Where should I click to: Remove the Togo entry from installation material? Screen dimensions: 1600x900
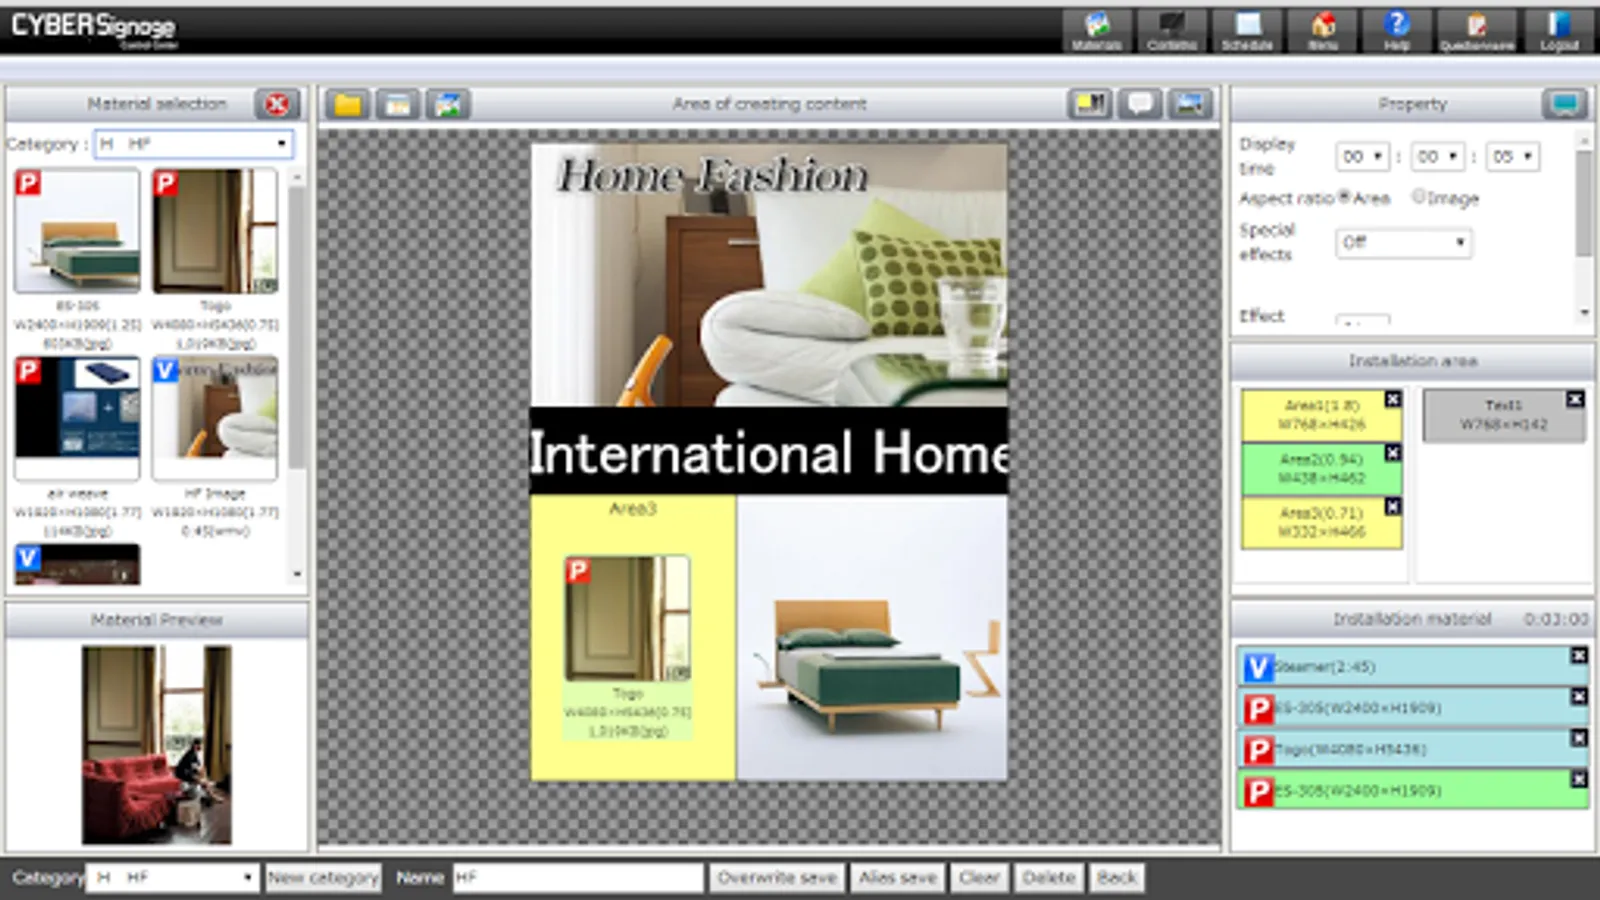coord(1579,738)
